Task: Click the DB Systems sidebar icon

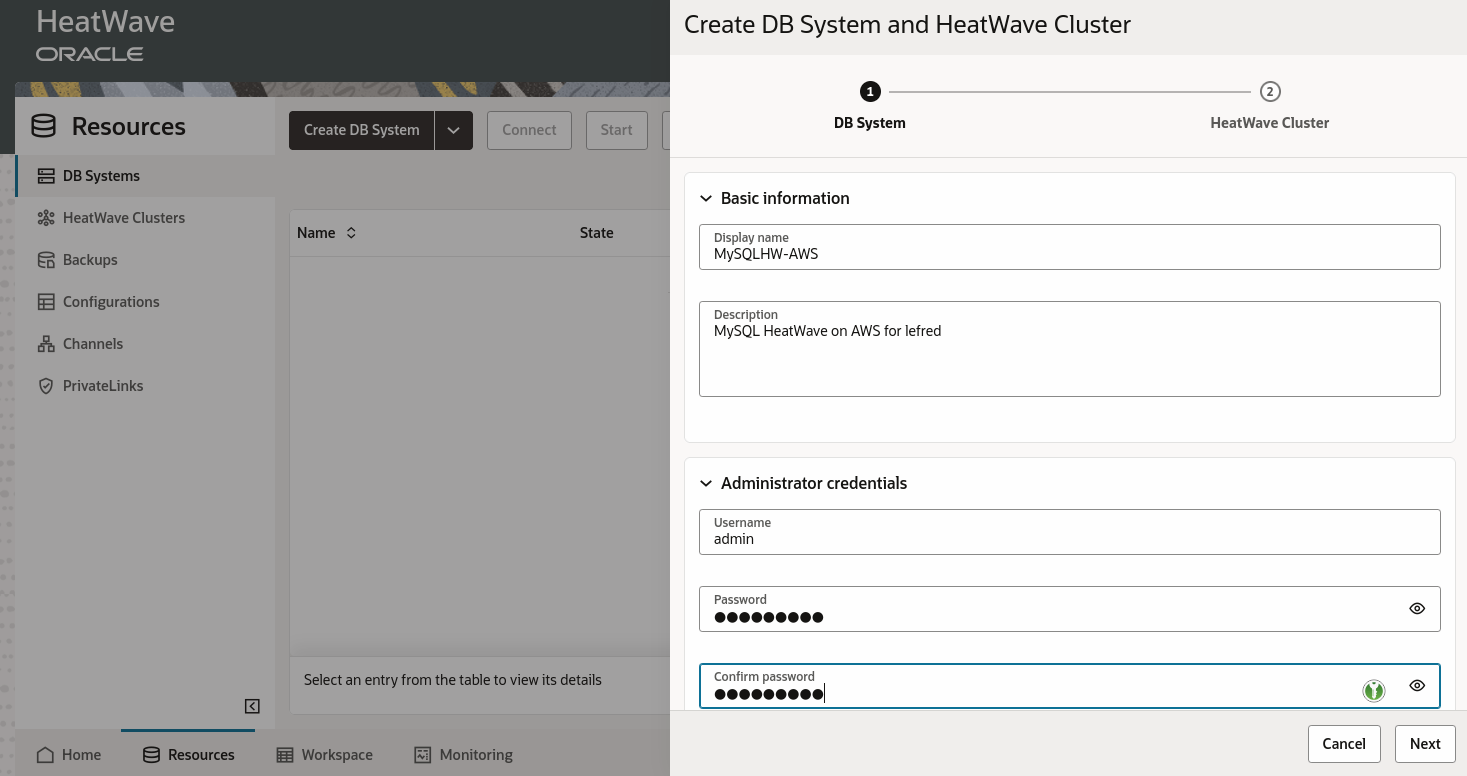Action: 45,176
